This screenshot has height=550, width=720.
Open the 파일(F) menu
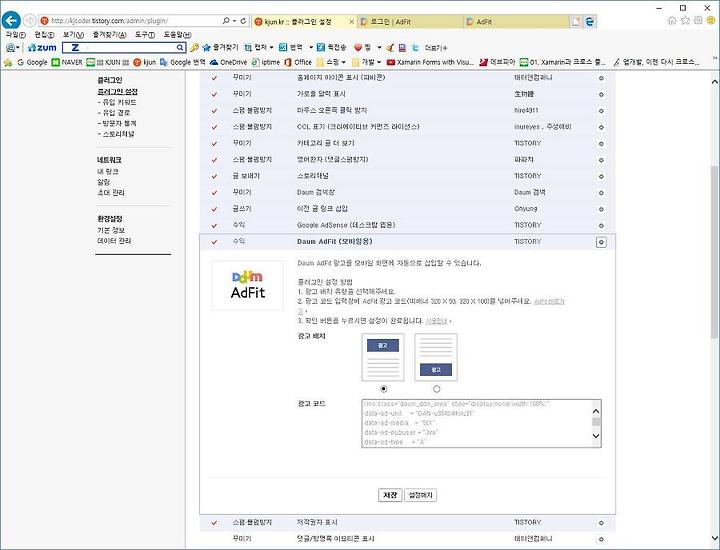click(16, 35)
